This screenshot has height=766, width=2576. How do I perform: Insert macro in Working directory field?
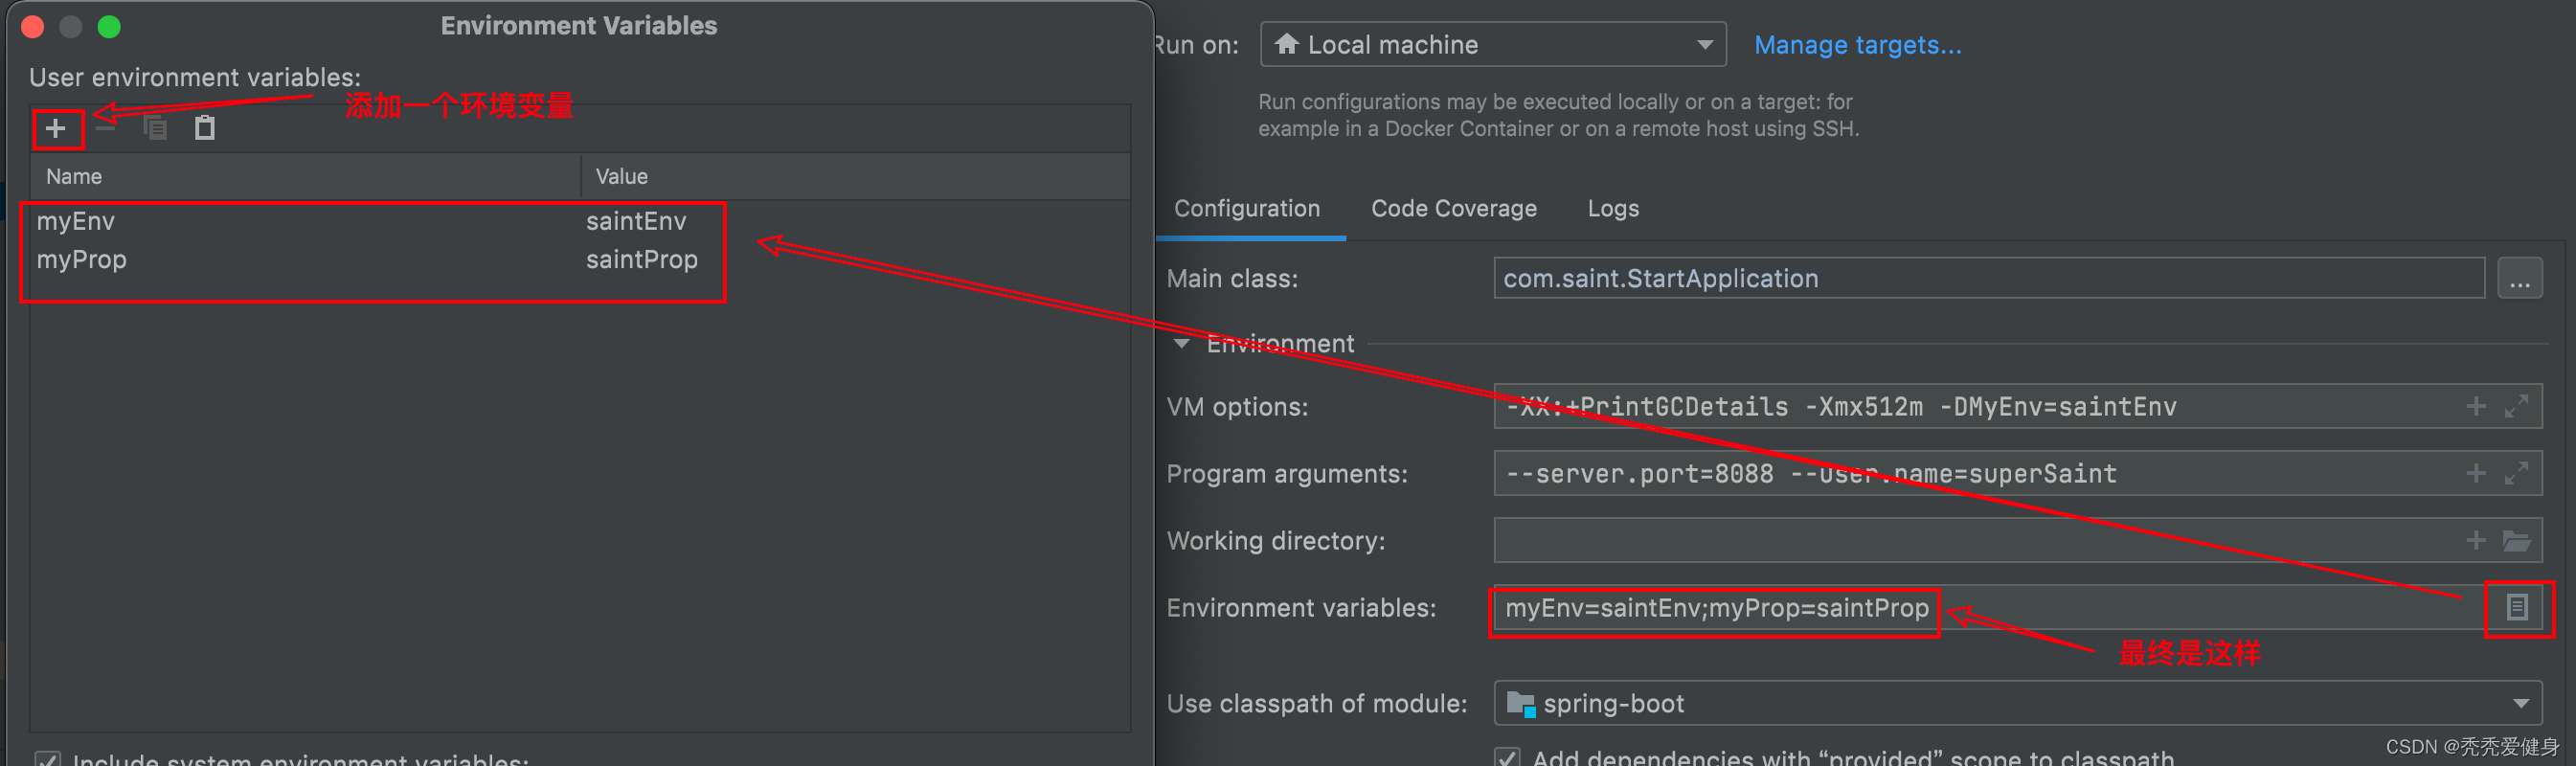(2475, 541)
